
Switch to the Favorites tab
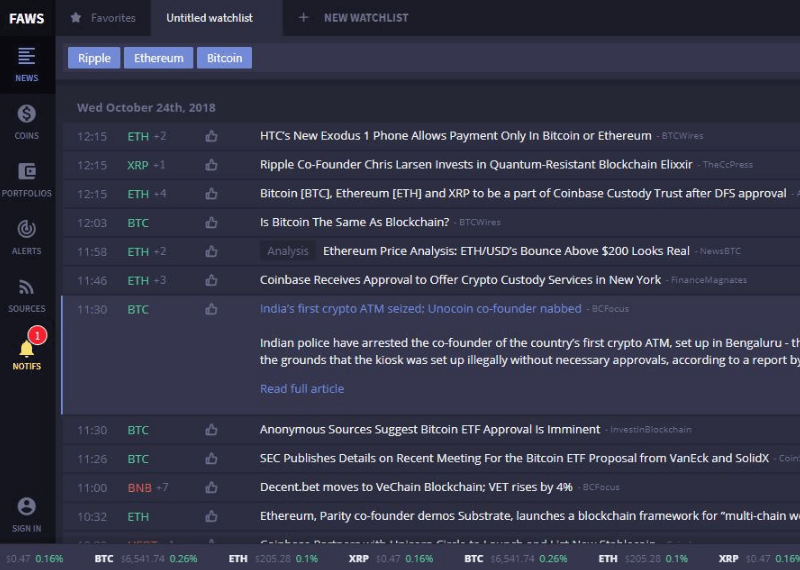[104, 18]
